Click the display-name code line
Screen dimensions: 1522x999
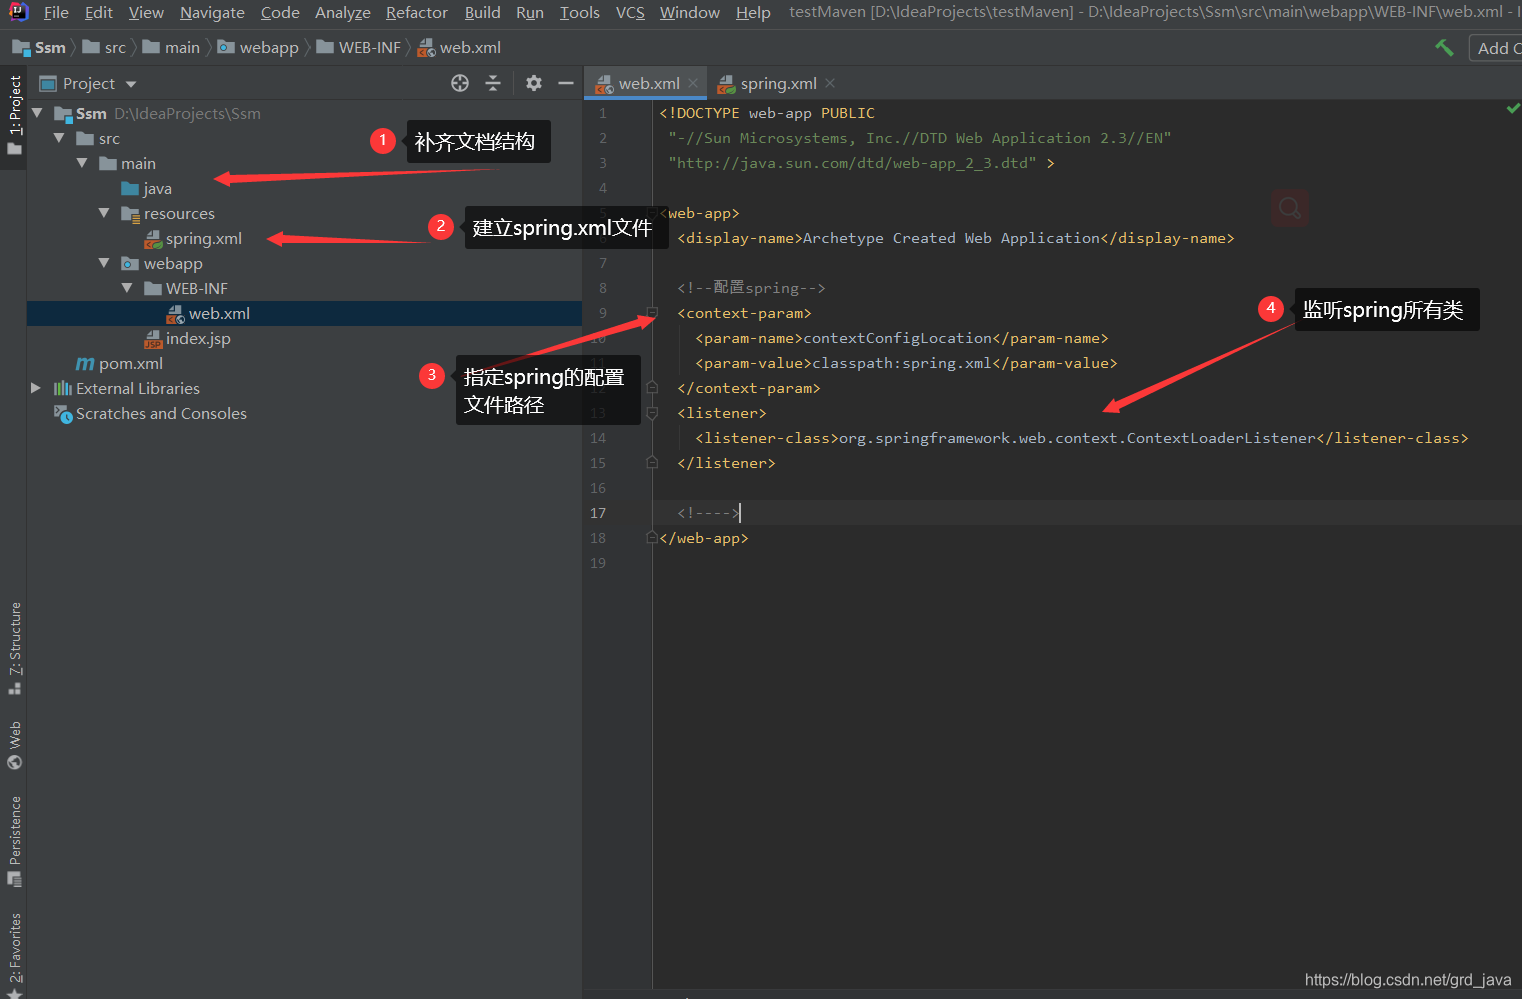(x=956, y=238)
